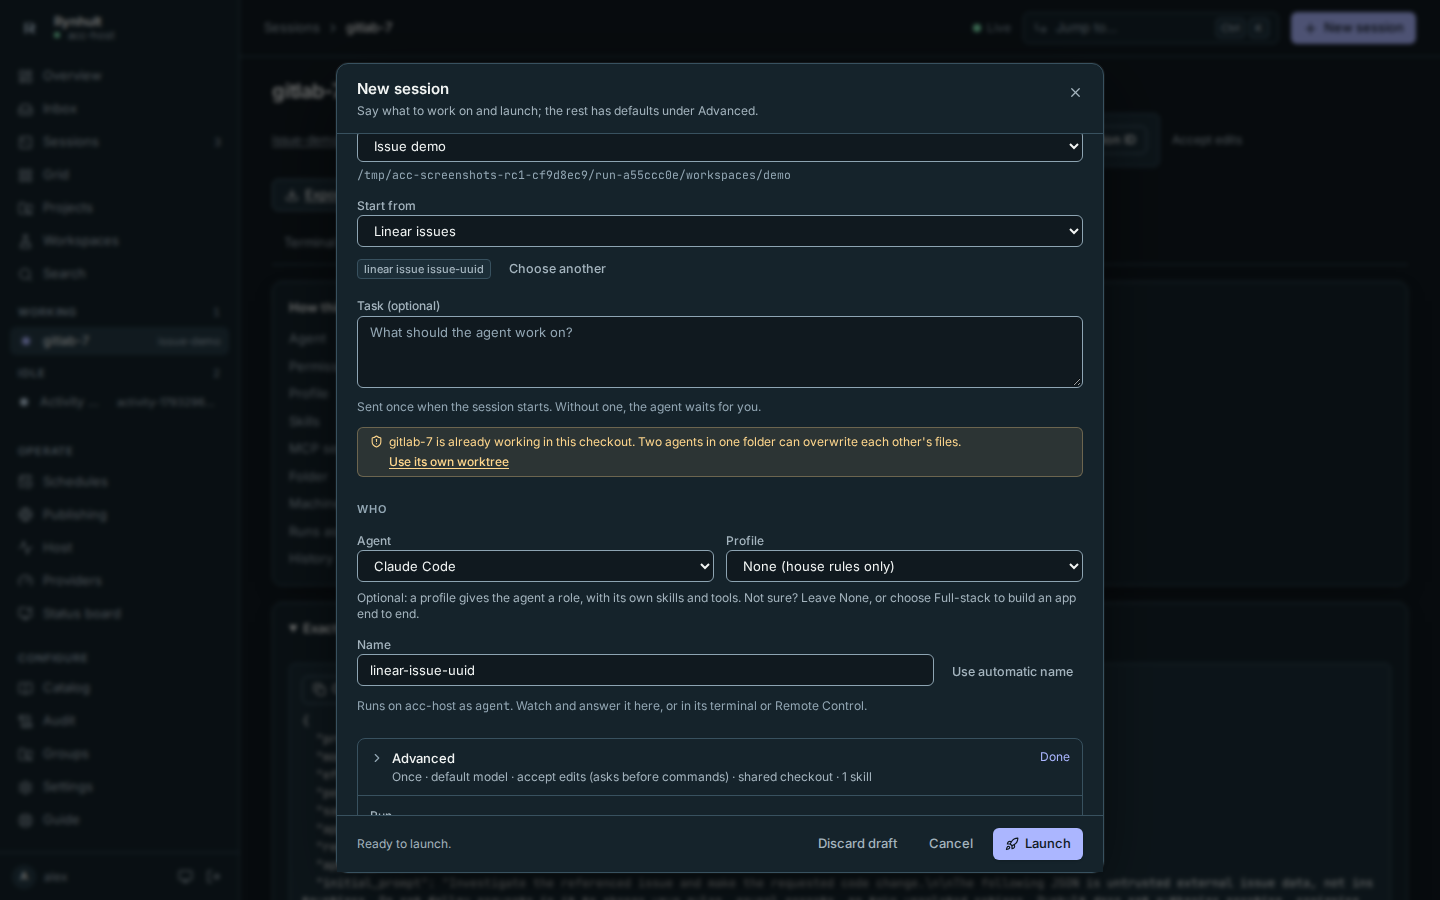Click the Search icon in sidebar
Viewport: 1440px width, 900px height.
[x=26, y=274]
